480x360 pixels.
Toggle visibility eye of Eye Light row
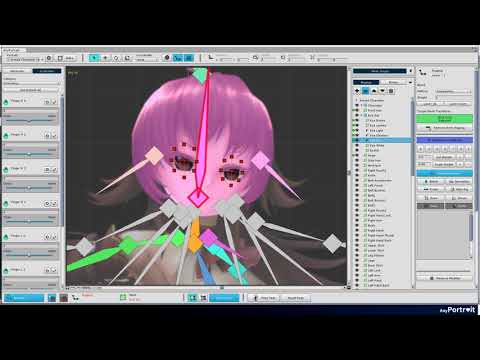tap(356, 130)
